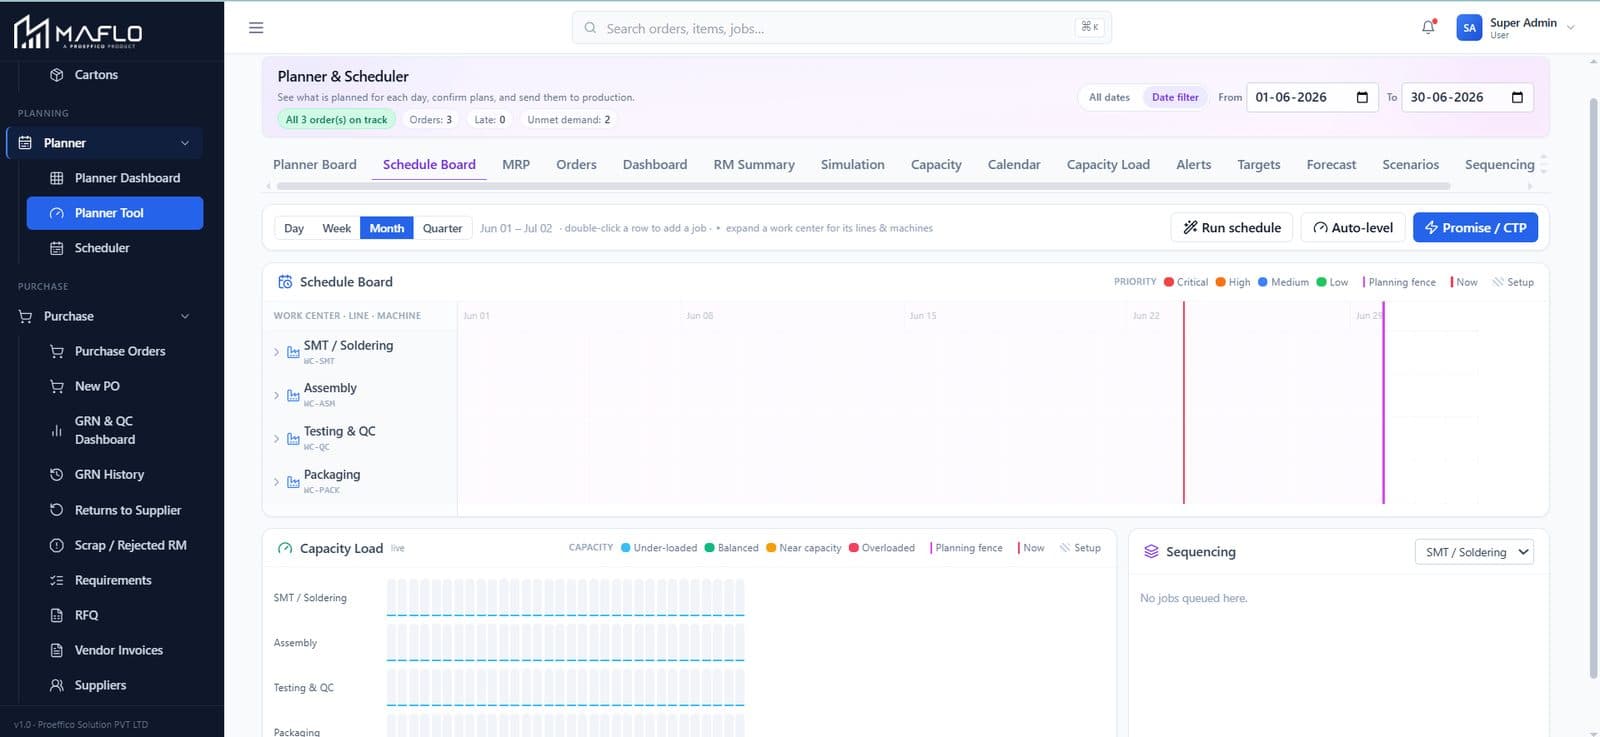The width and height of the screenshot is (1600, 737).
Task: Open the MRP tab
Action: (516, 164)
